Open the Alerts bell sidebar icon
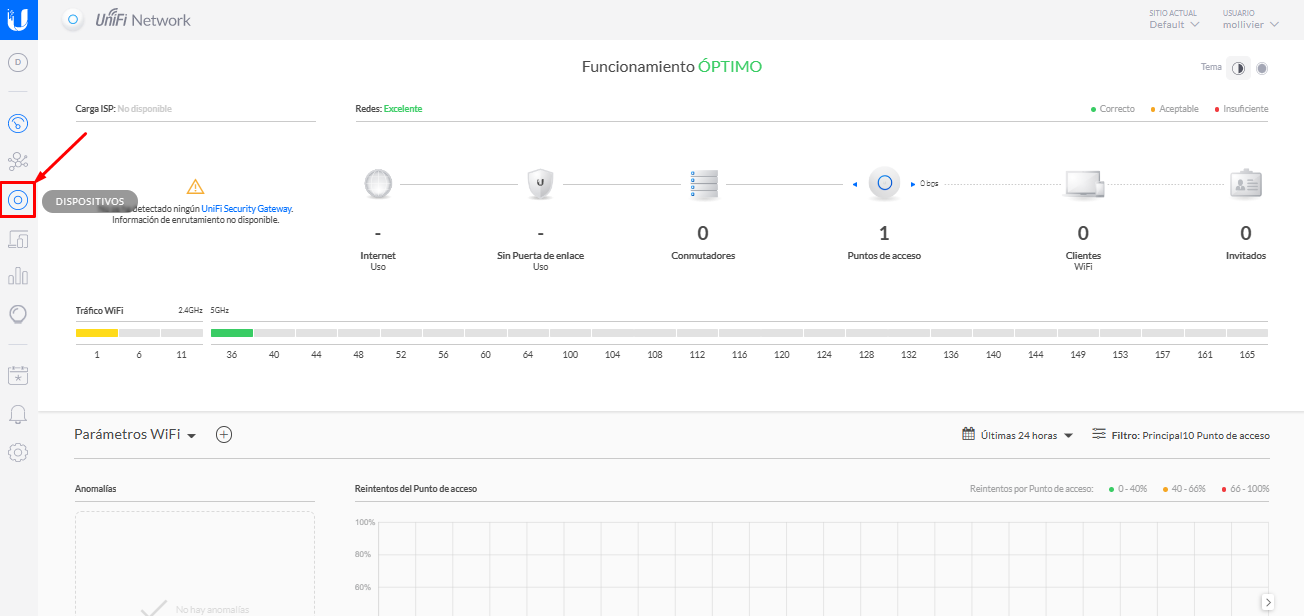 point(18,414)
